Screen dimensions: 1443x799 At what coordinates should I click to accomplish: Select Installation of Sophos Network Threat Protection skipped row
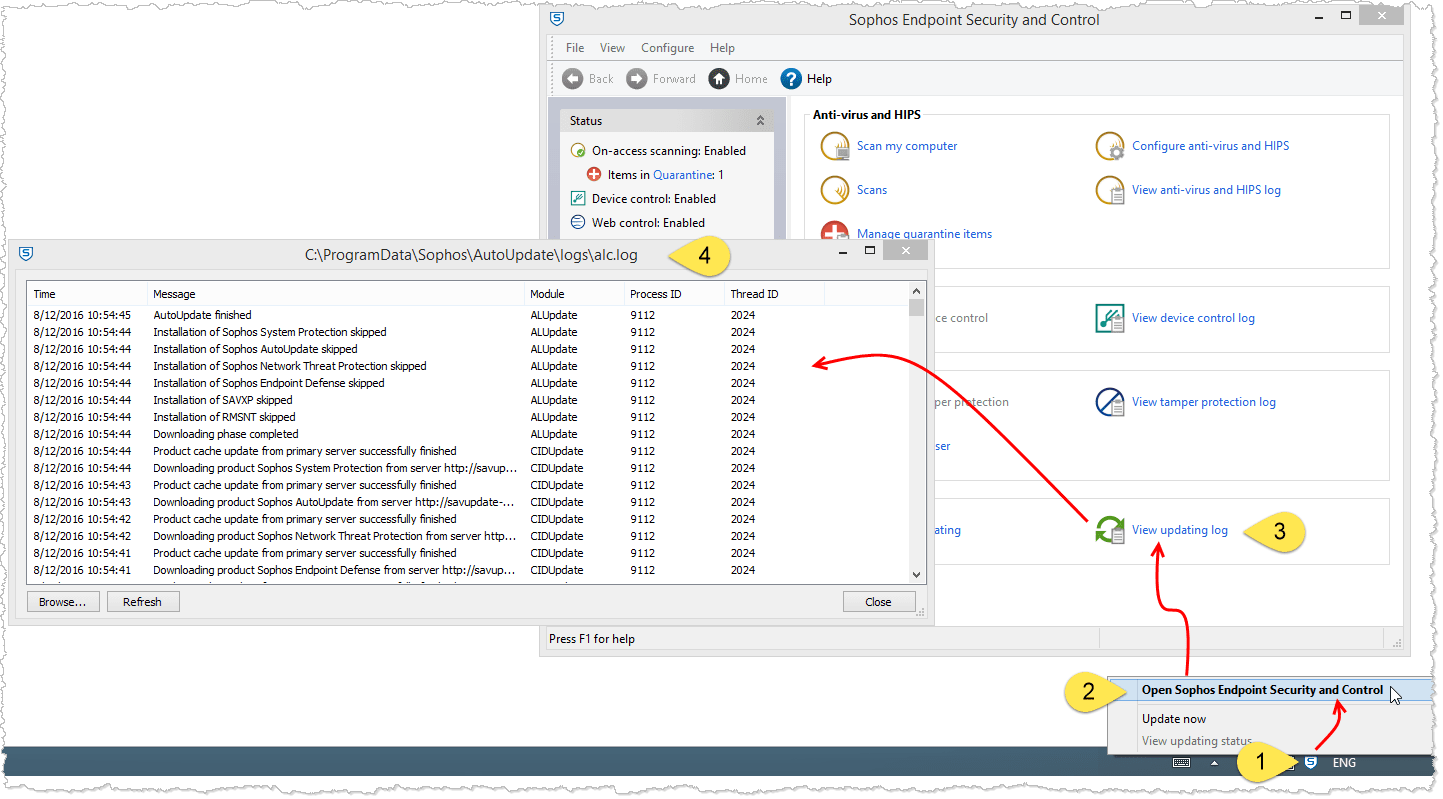468,366
